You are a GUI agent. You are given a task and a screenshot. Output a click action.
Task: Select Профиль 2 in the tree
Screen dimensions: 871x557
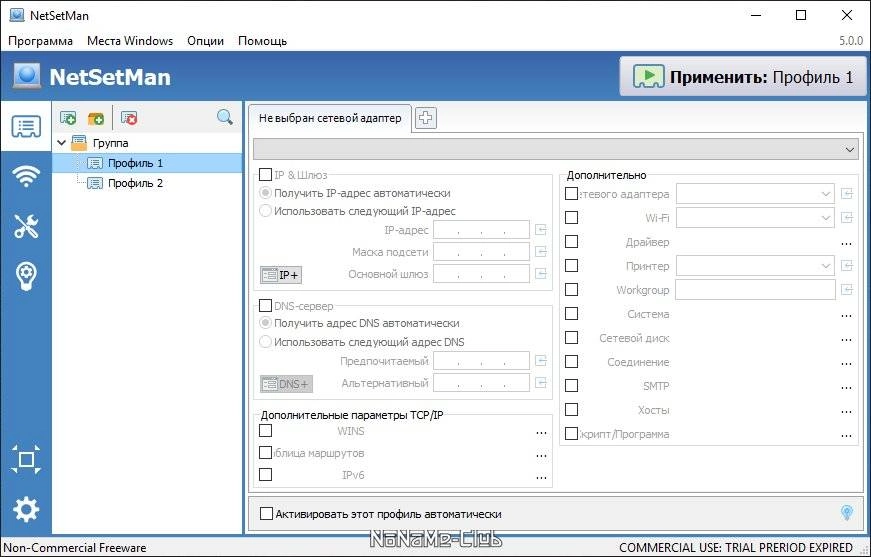tap(135, 183)
